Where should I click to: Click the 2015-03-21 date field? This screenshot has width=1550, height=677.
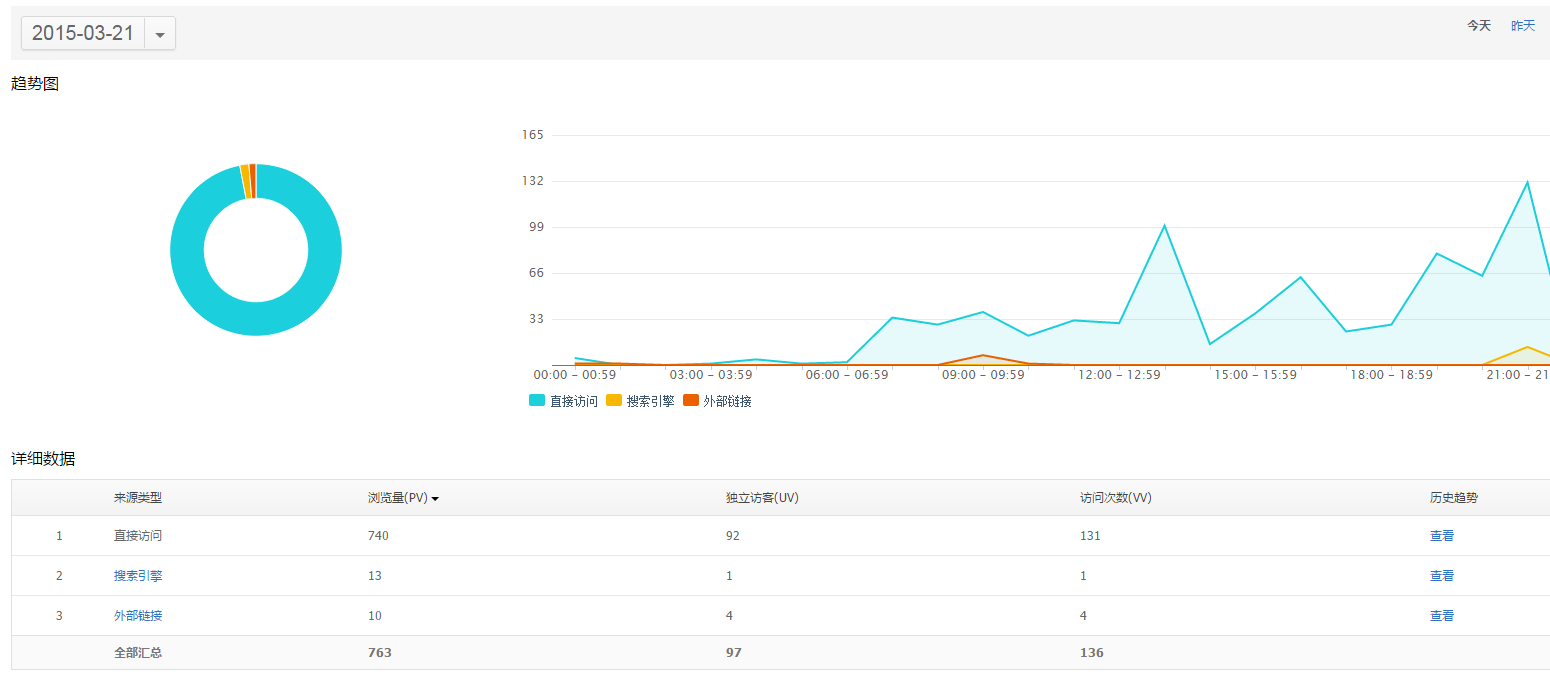coord(83,33)
